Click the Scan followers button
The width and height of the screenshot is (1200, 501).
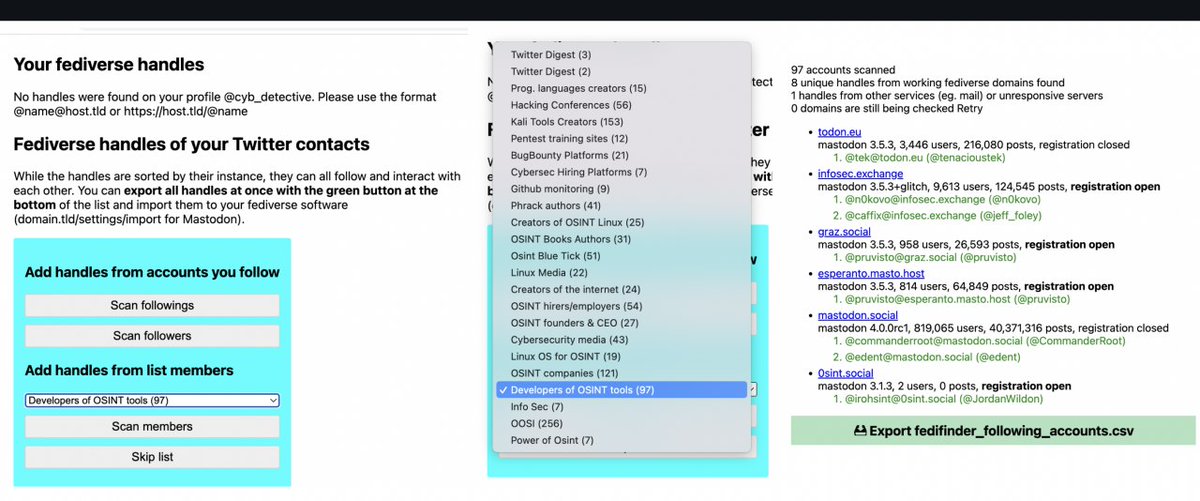[x=152, y=336]
